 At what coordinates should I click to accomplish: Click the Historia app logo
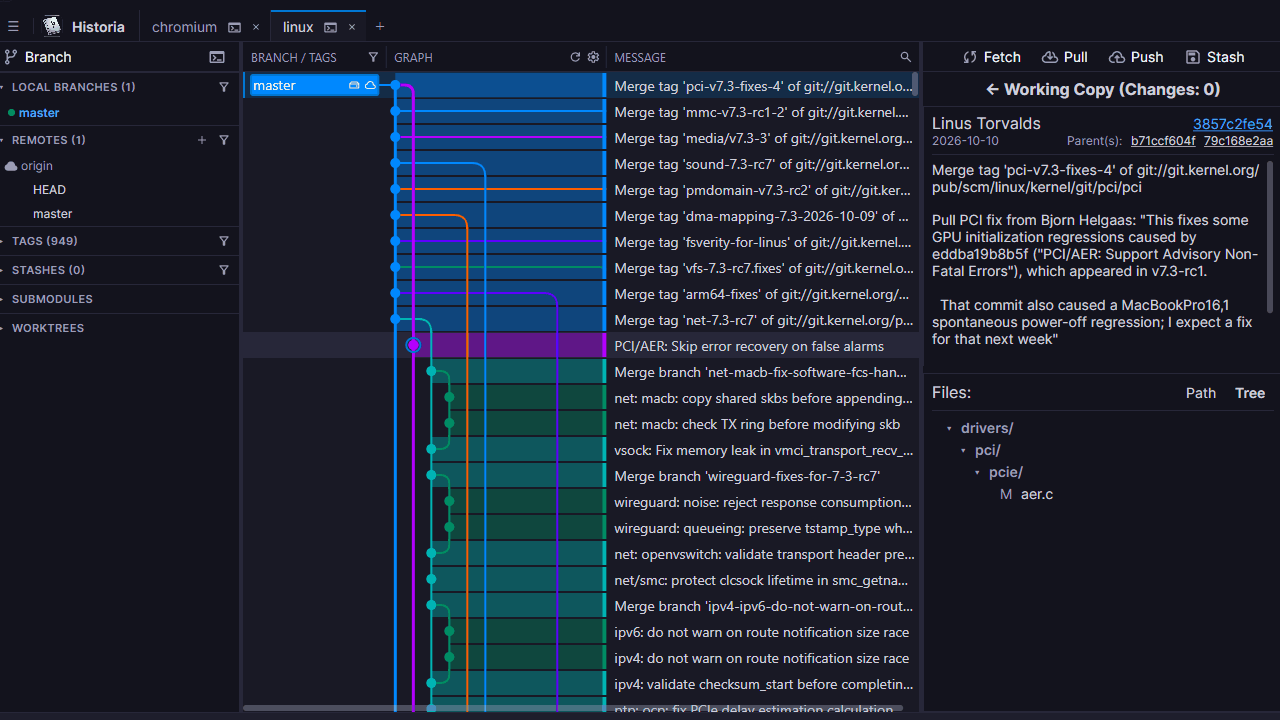pos(52,27)
